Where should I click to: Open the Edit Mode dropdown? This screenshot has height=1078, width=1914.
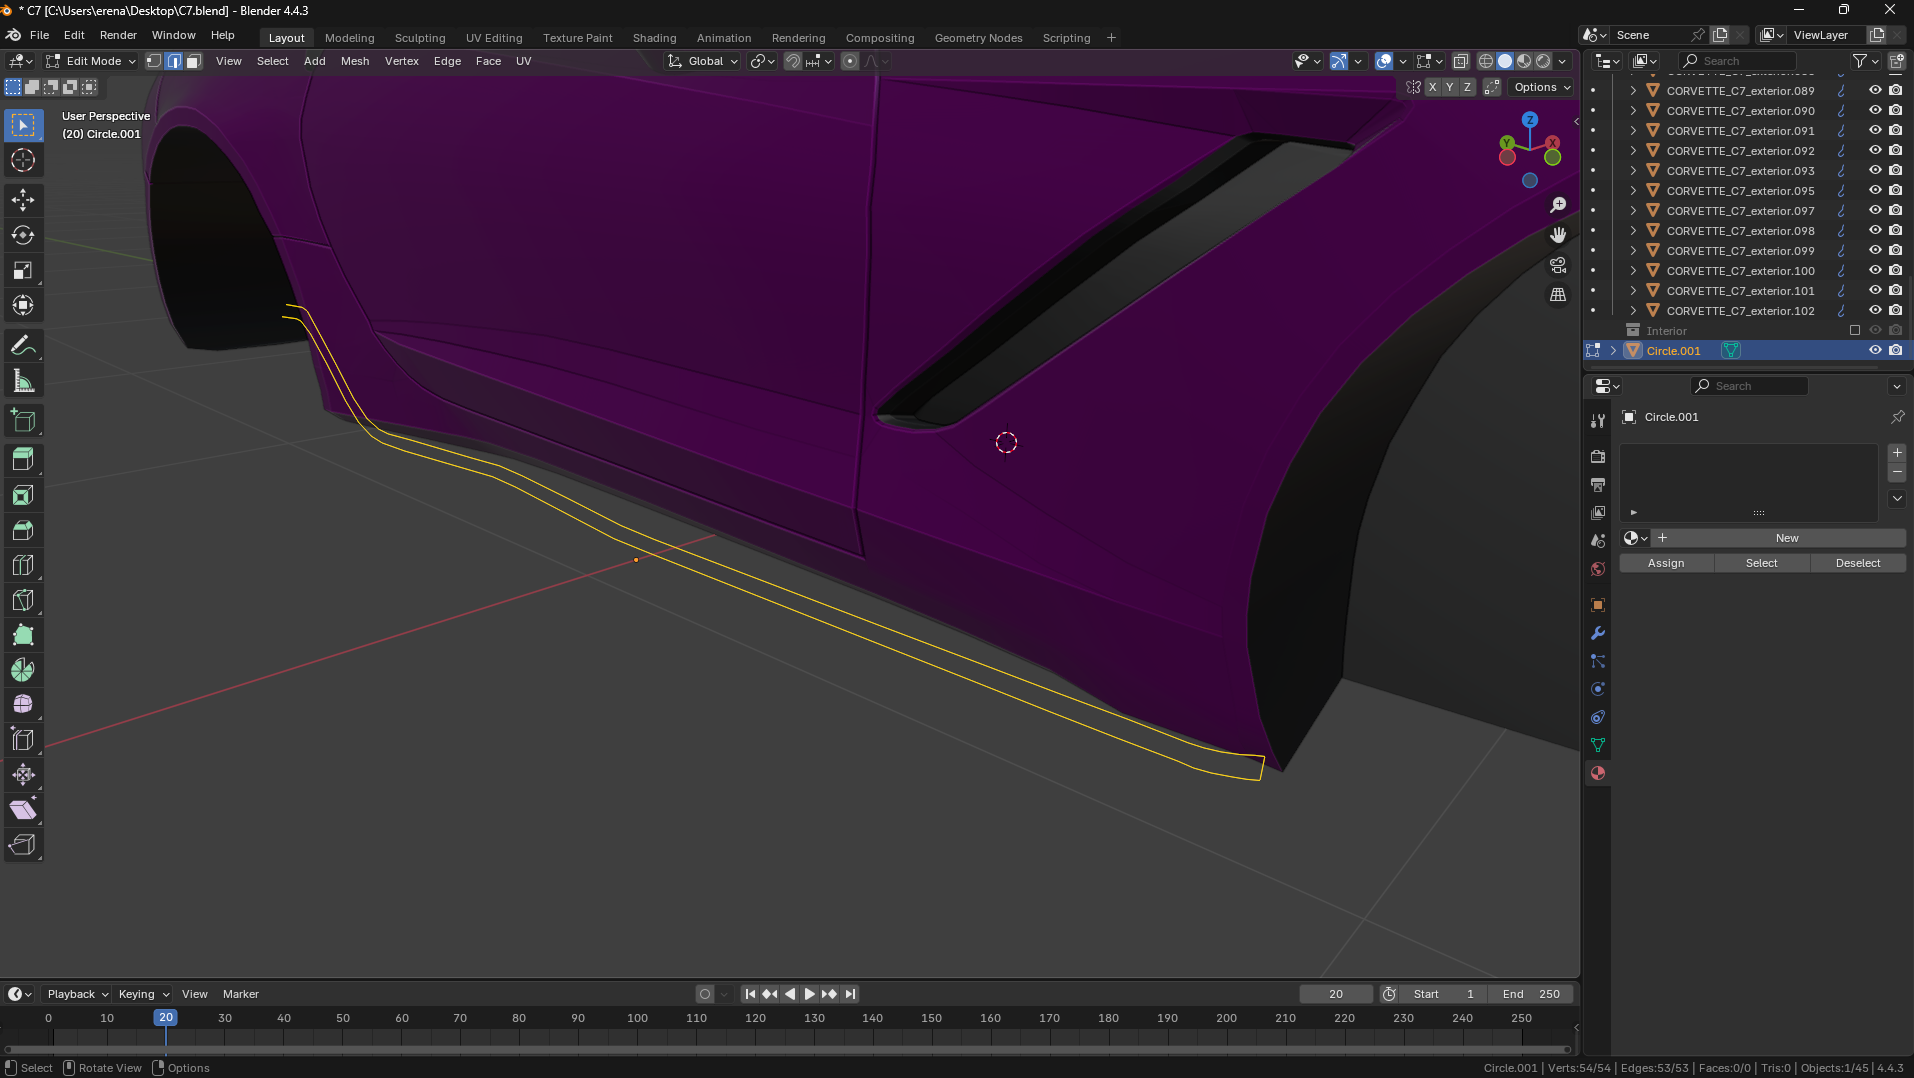click(x=91, y=61)
